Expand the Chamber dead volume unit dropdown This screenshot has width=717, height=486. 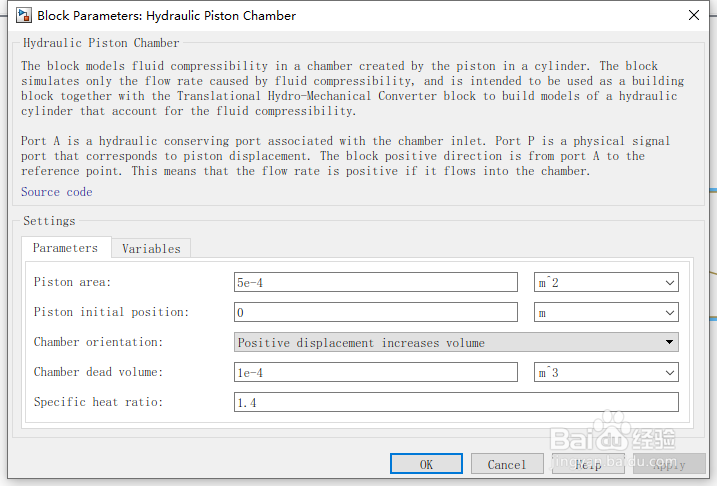point(606,373)
